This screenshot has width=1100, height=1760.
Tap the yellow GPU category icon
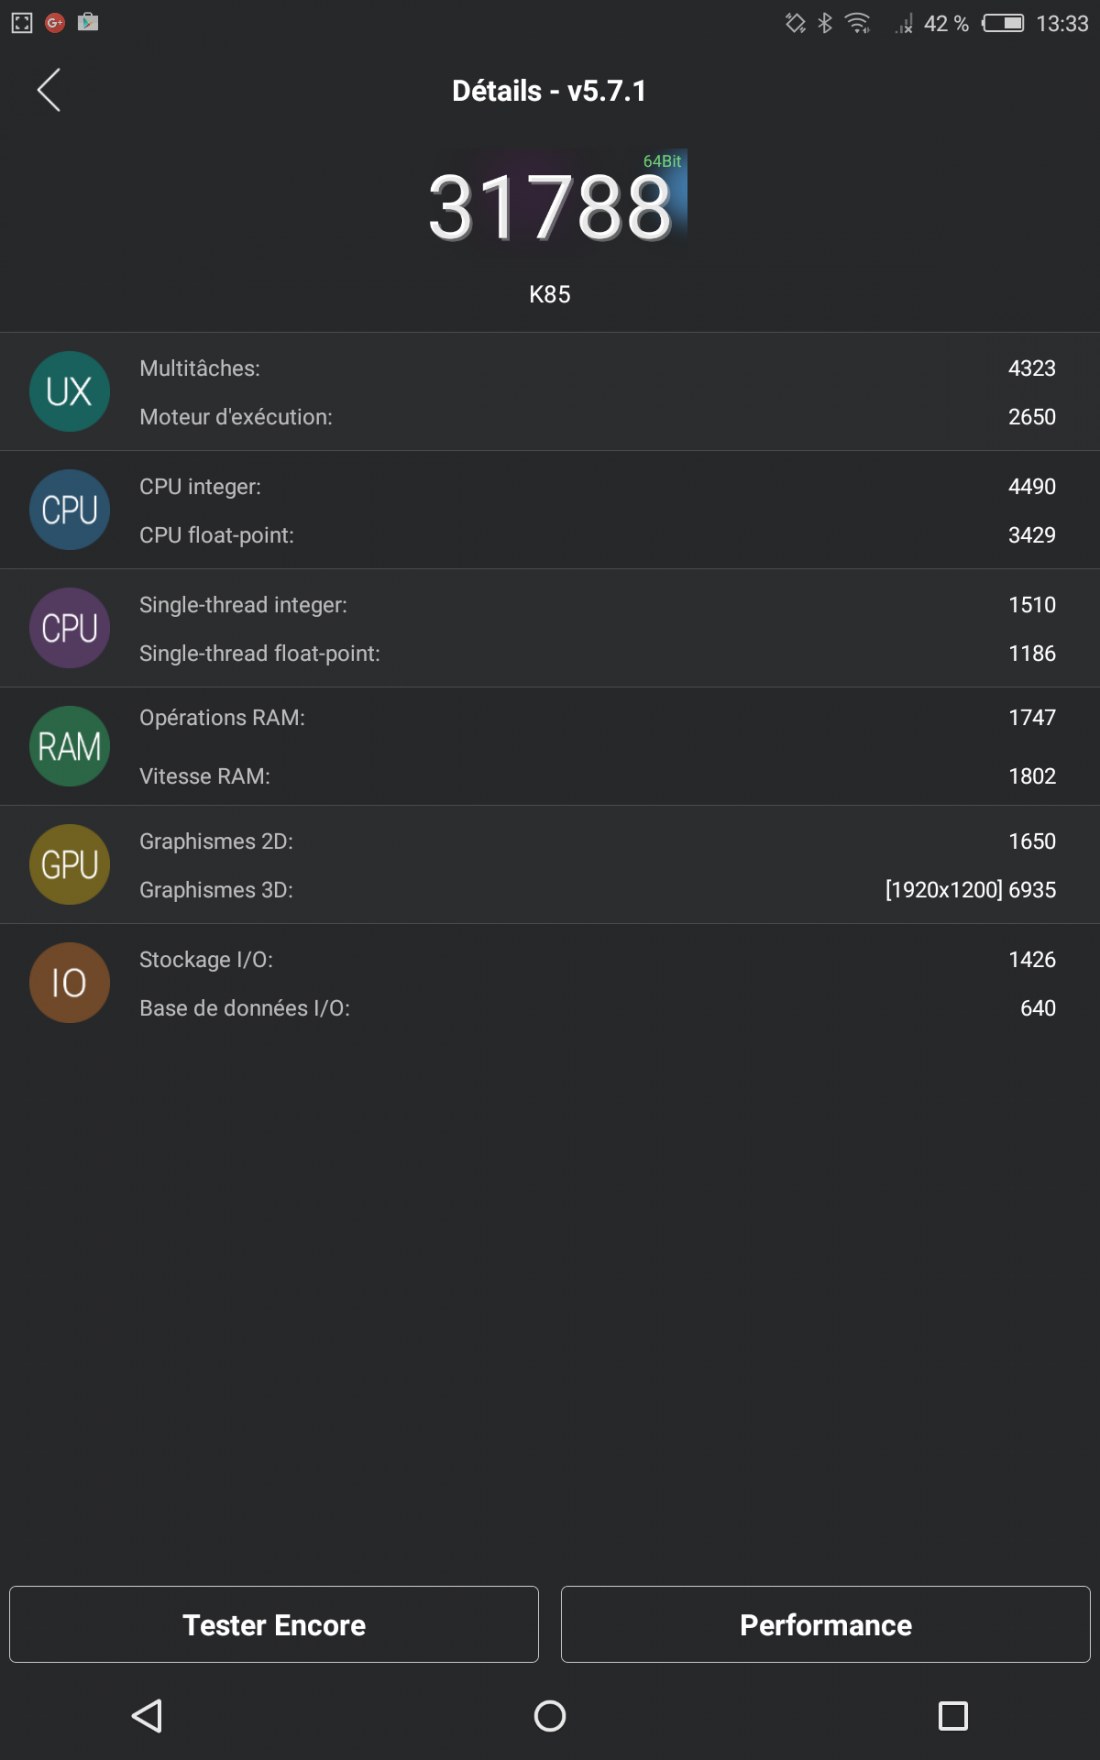tap(69, 864)
